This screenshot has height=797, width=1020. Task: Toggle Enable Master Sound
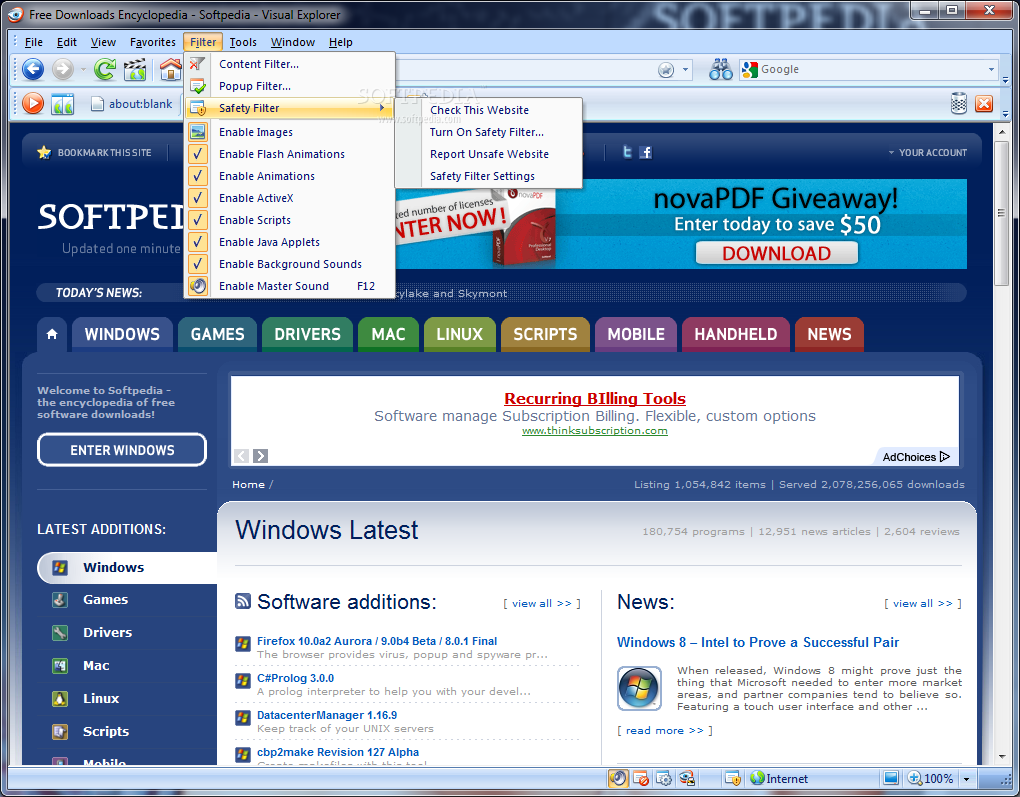pos(289,286)
